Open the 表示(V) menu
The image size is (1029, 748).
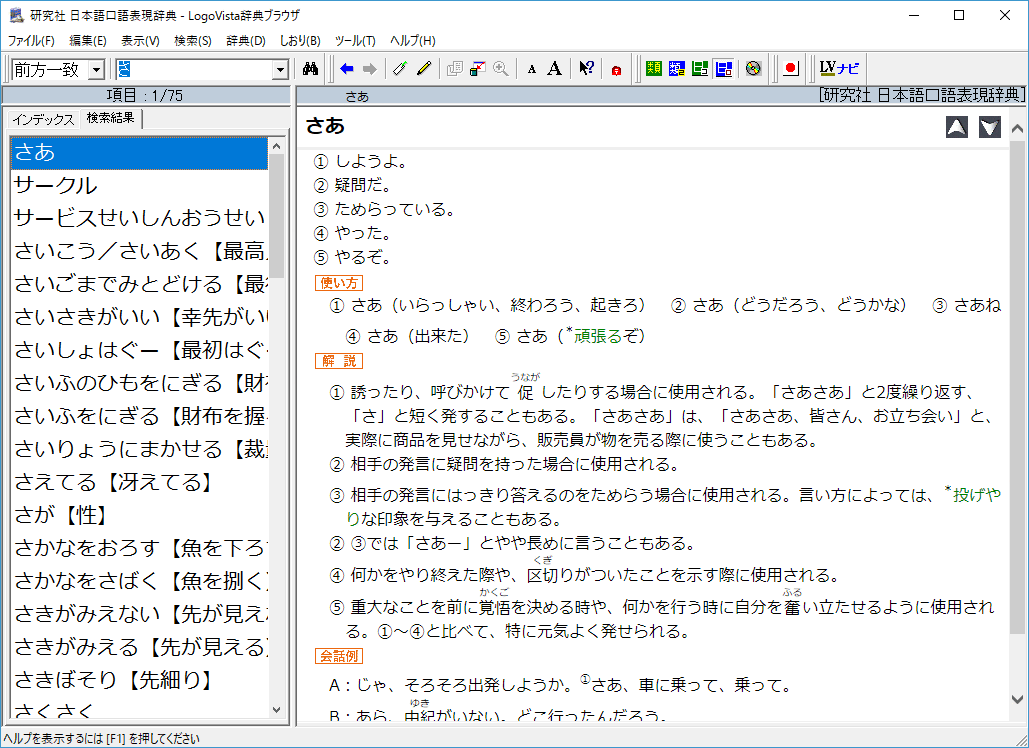coord(140,41)
